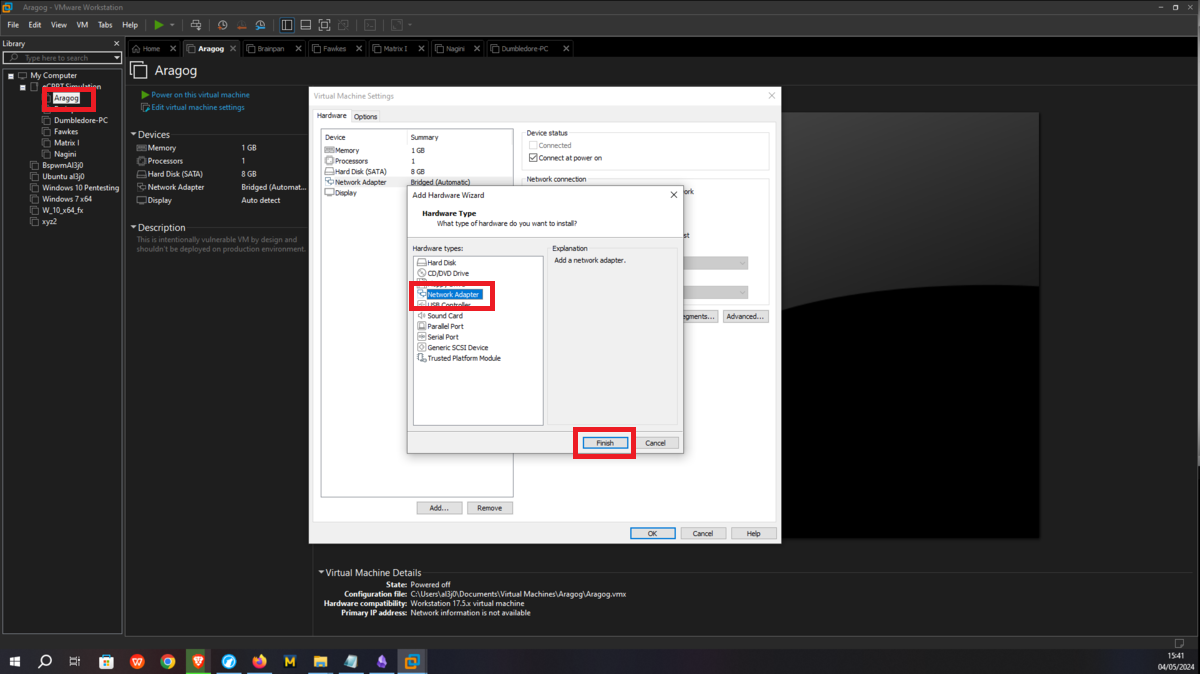Image resolution: width=1200 pixels, height=674 pixels.
Task: Click the Library search field
Action: click(60, 58)
